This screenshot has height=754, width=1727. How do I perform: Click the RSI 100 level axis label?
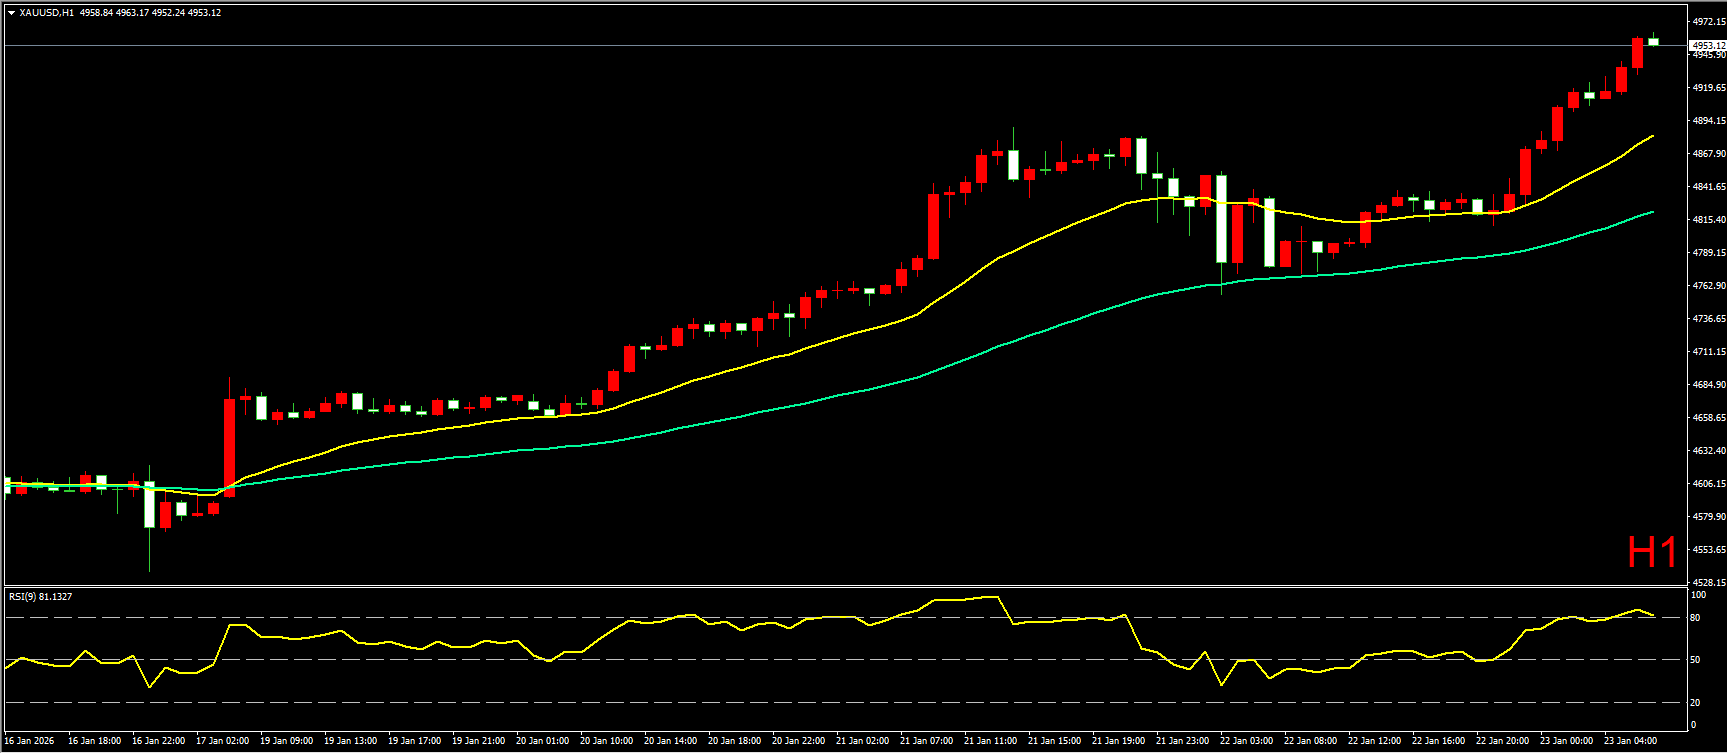(1697, 595)
